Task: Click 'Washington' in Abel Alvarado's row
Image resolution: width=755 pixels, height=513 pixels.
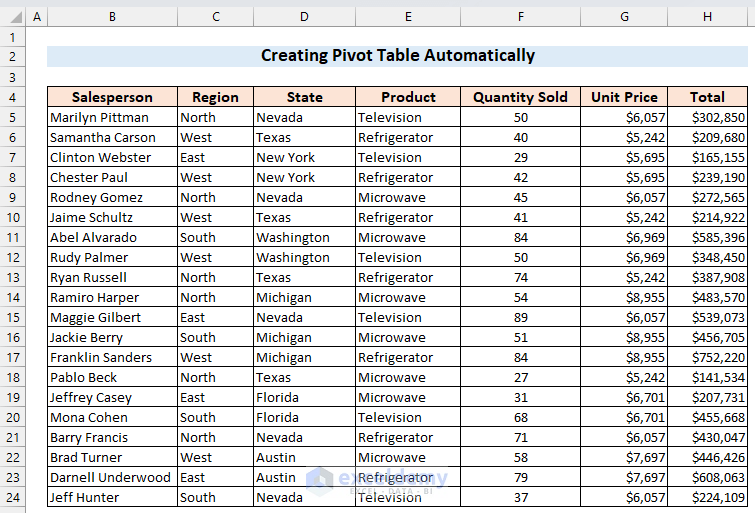Action: tap(304, 237)
